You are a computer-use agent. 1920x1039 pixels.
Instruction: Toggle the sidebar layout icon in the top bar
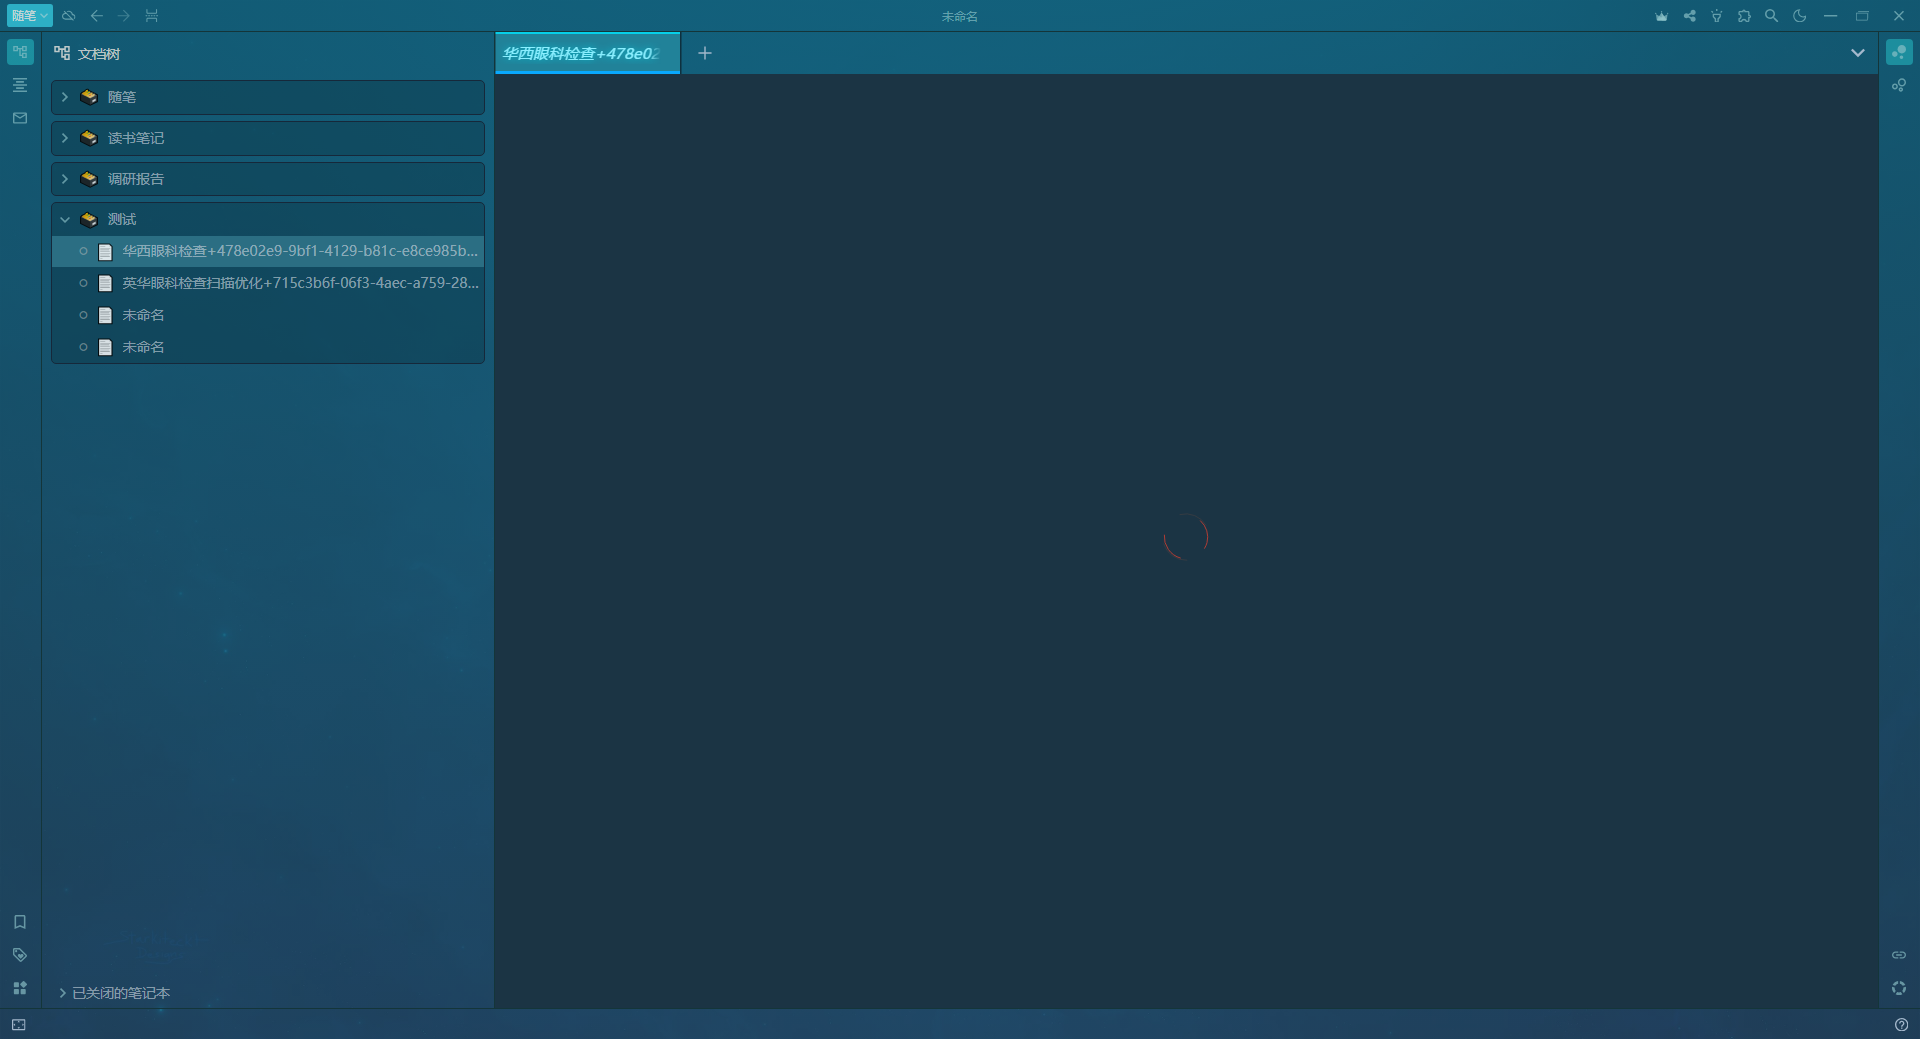152,16
